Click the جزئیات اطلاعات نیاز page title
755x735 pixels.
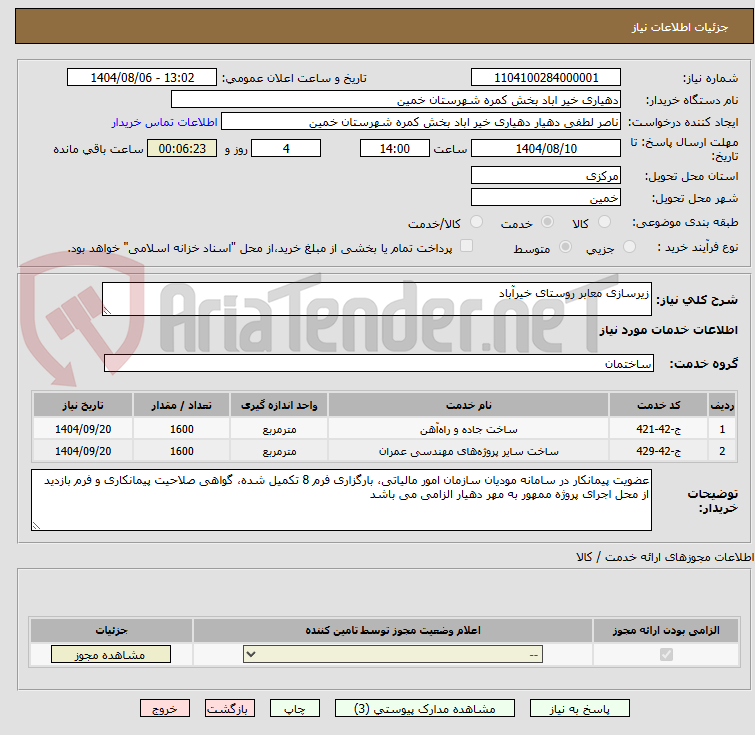point(679,27)
